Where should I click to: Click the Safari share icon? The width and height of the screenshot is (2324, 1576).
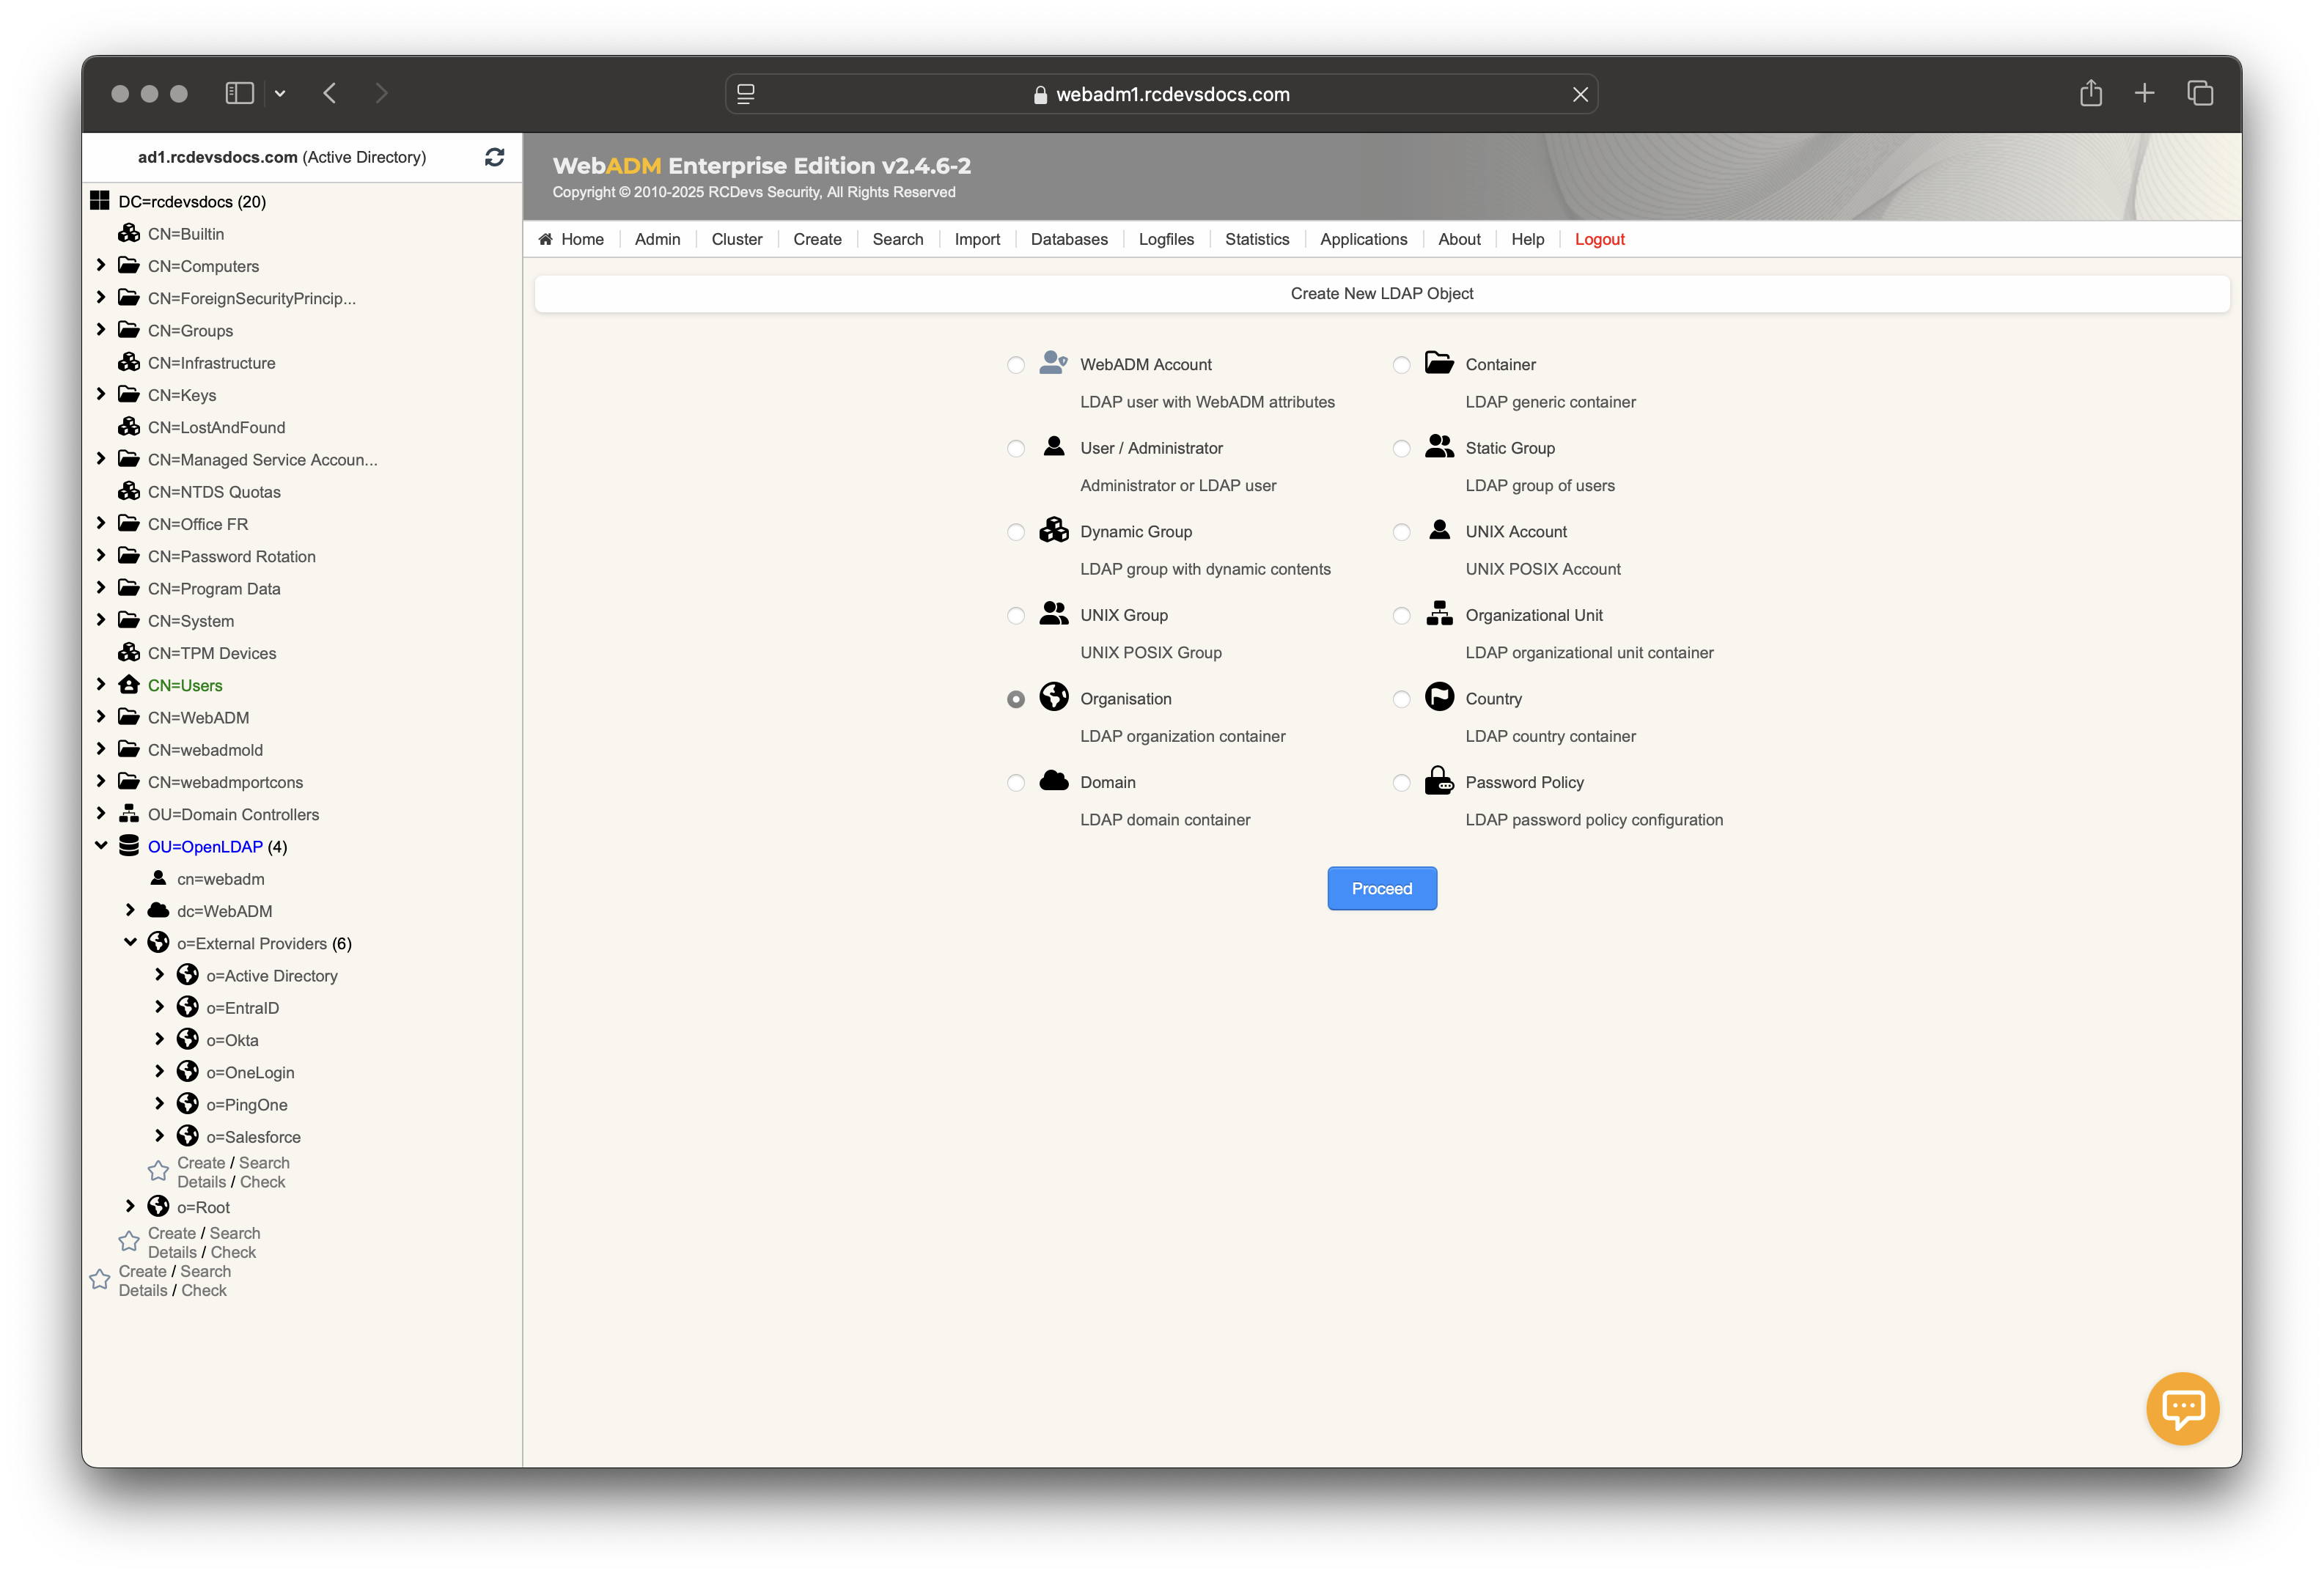click(x=2090, y=93)
